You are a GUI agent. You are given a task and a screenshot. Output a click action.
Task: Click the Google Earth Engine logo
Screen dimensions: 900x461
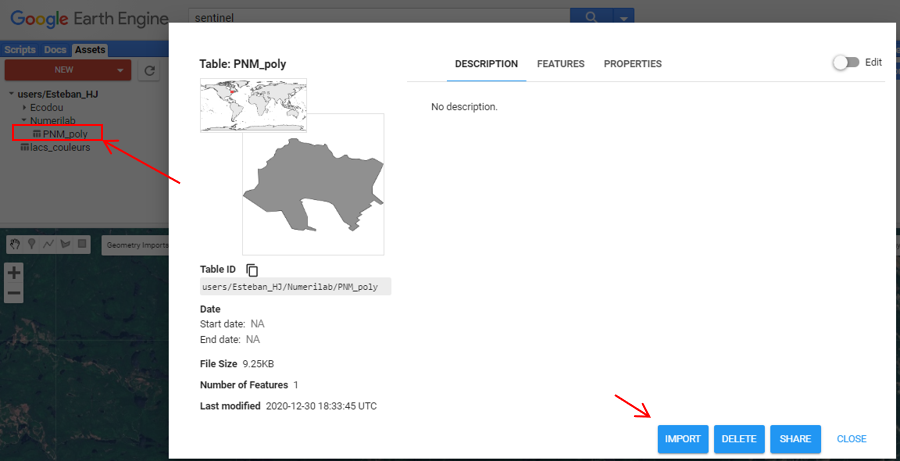[89, 19]
